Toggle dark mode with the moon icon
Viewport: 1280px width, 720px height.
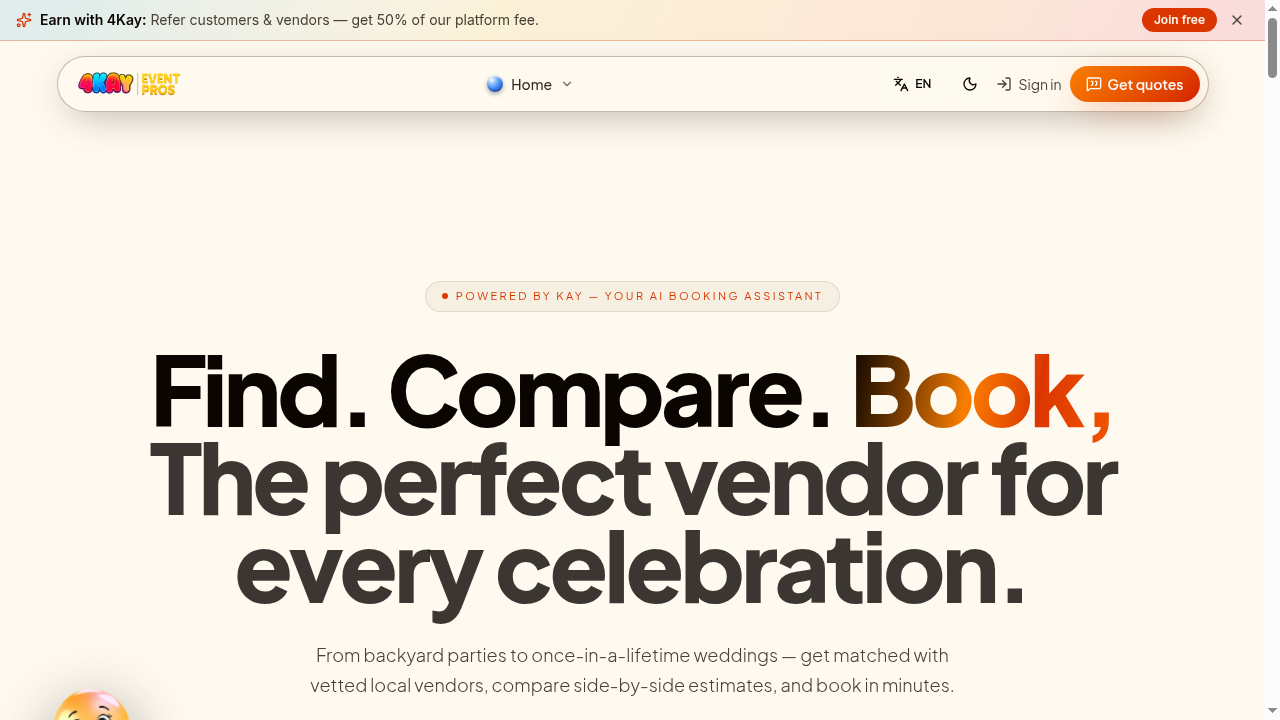[970, 84]
